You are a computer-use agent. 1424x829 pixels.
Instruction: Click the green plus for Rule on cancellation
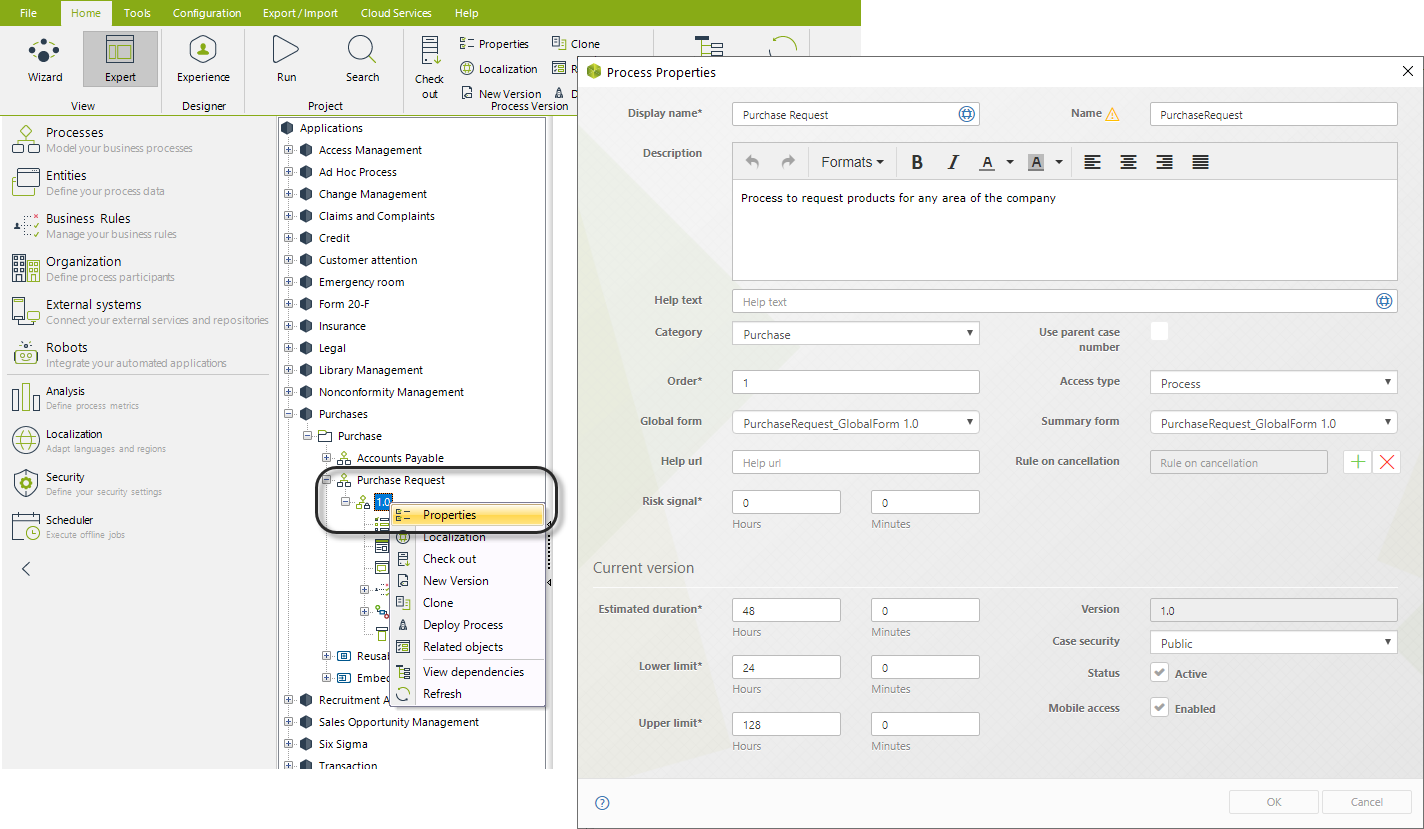pyautogui.click(x=1357, y=462)
